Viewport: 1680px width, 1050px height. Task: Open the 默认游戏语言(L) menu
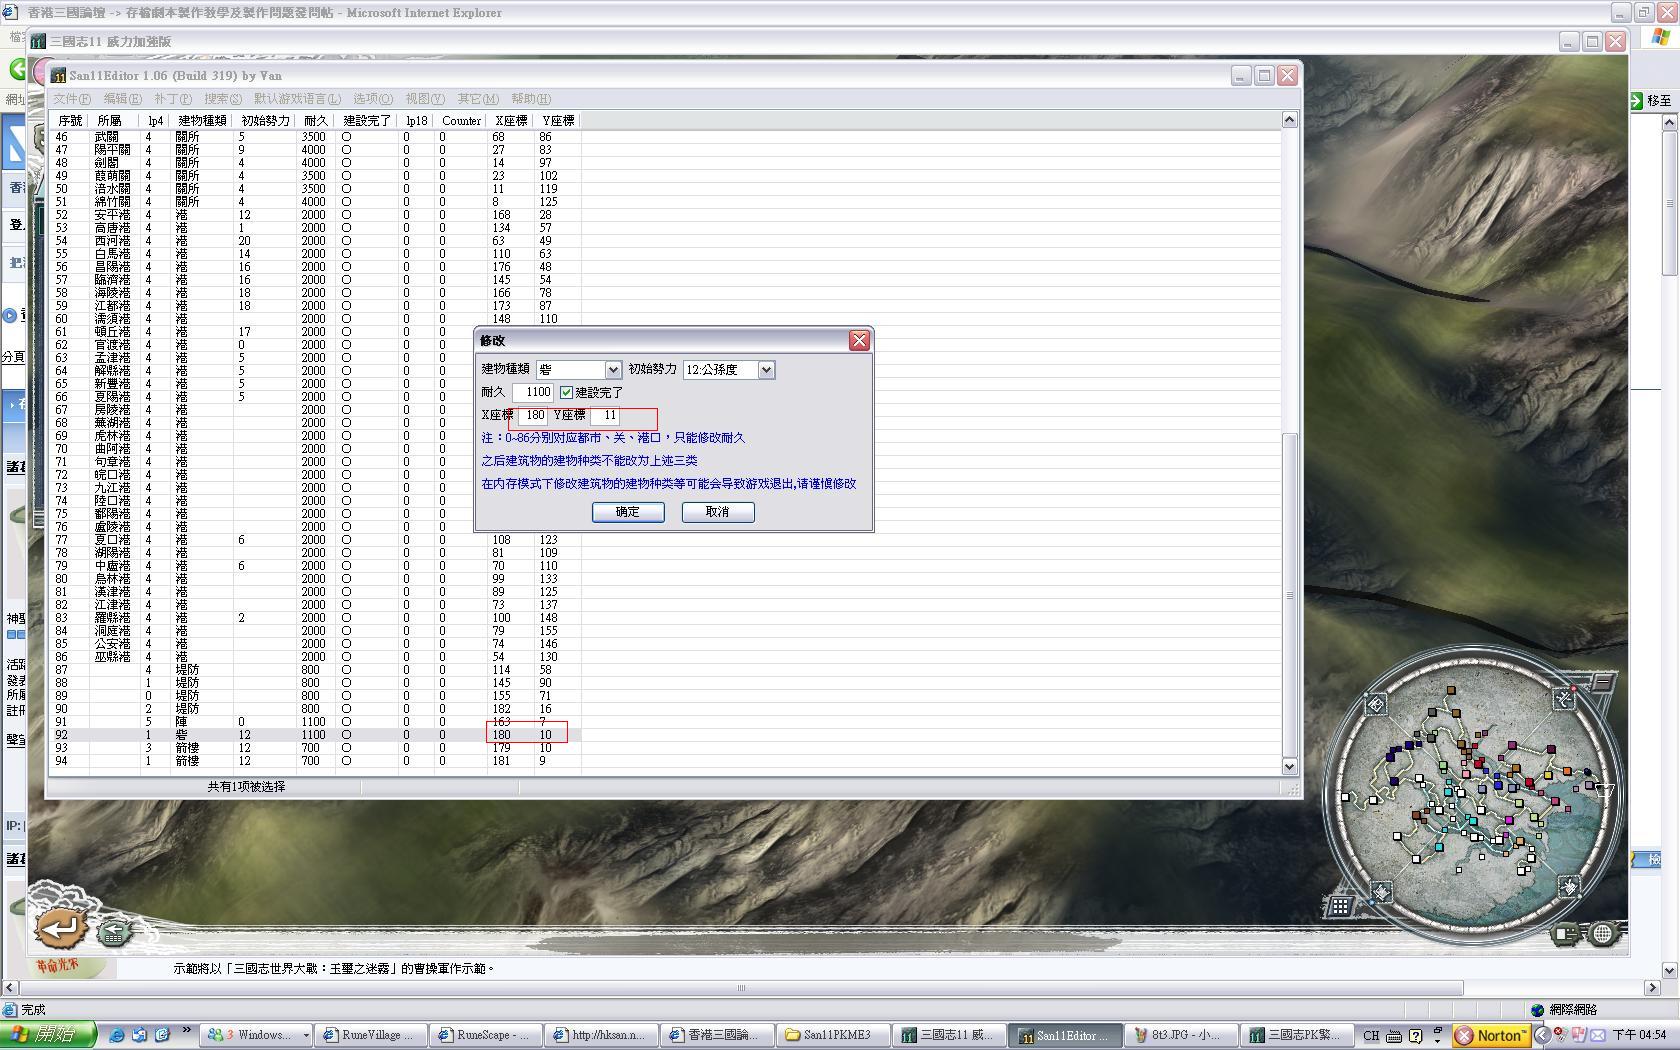click(x=297, y=99)
